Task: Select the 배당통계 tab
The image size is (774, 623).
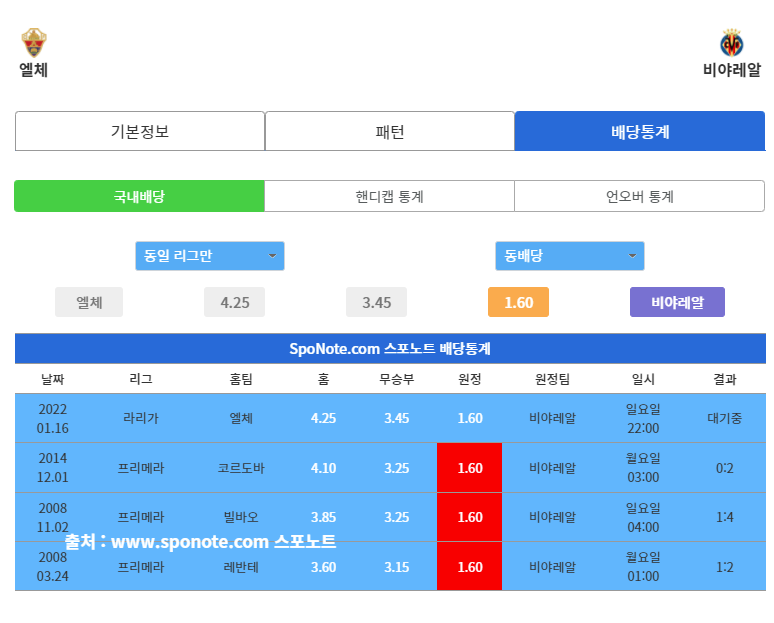Action: [x=640, y=131]
